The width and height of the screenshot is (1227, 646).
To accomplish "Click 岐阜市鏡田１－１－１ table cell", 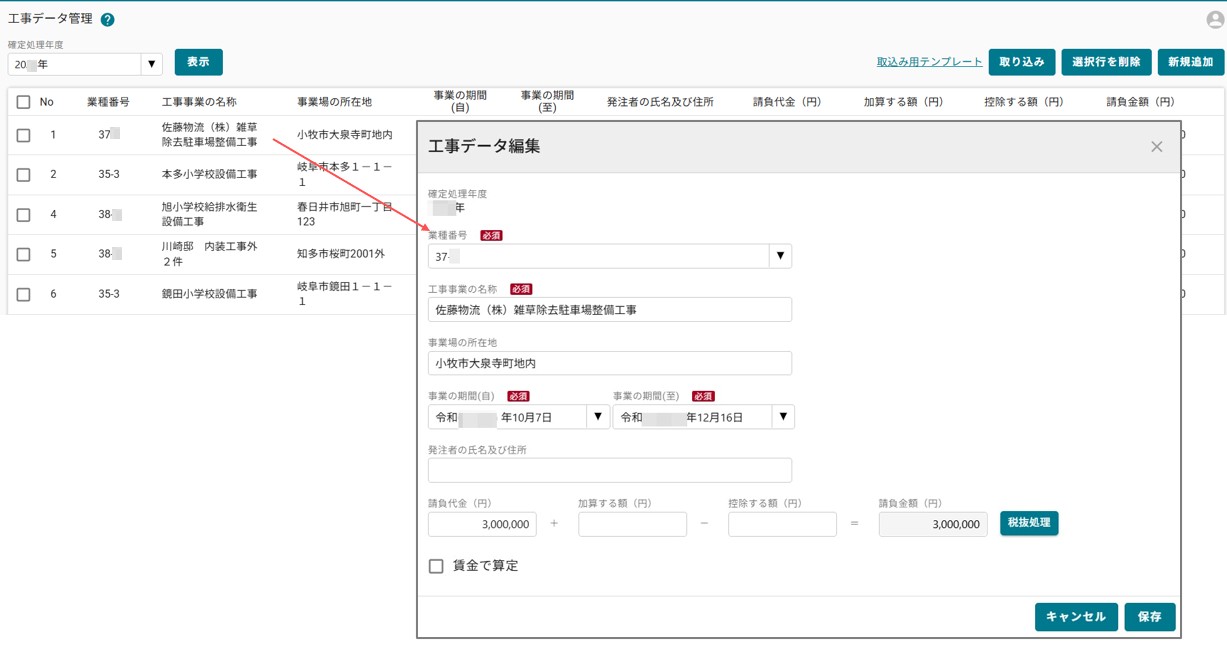I will pos(345,294).
